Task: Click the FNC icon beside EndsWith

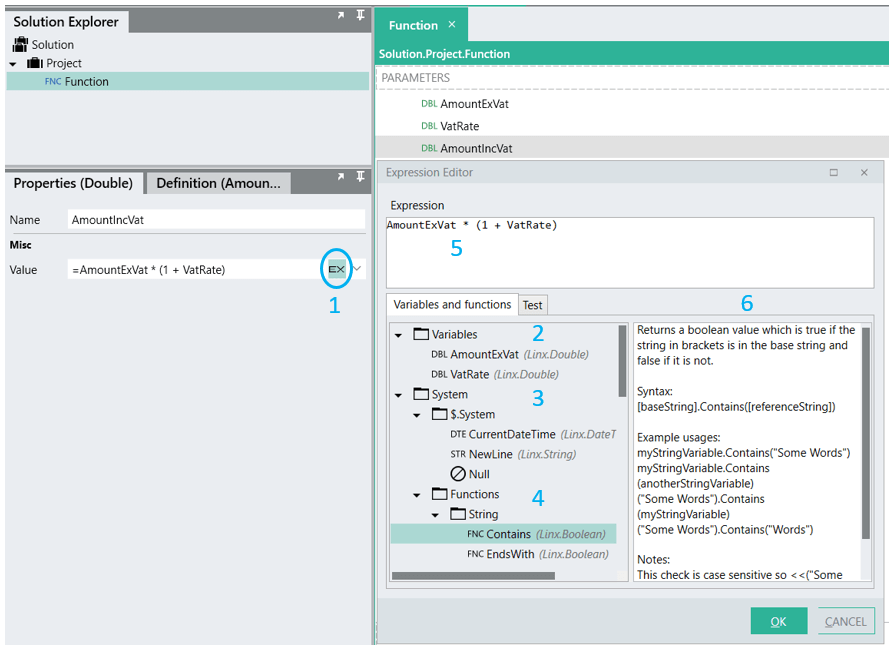Action: pos(476,554)
